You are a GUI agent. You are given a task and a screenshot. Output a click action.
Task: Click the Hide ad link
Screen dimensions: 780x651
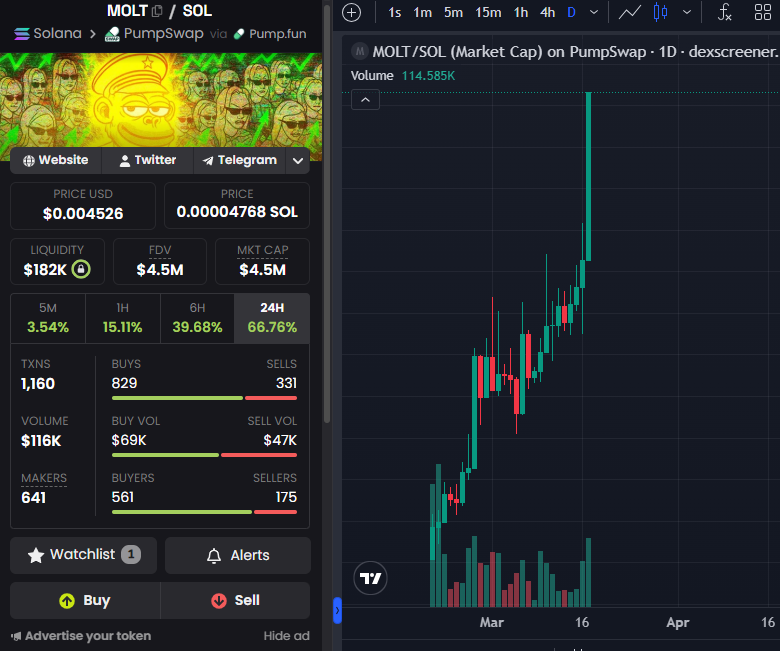click(x=287, y=636)
